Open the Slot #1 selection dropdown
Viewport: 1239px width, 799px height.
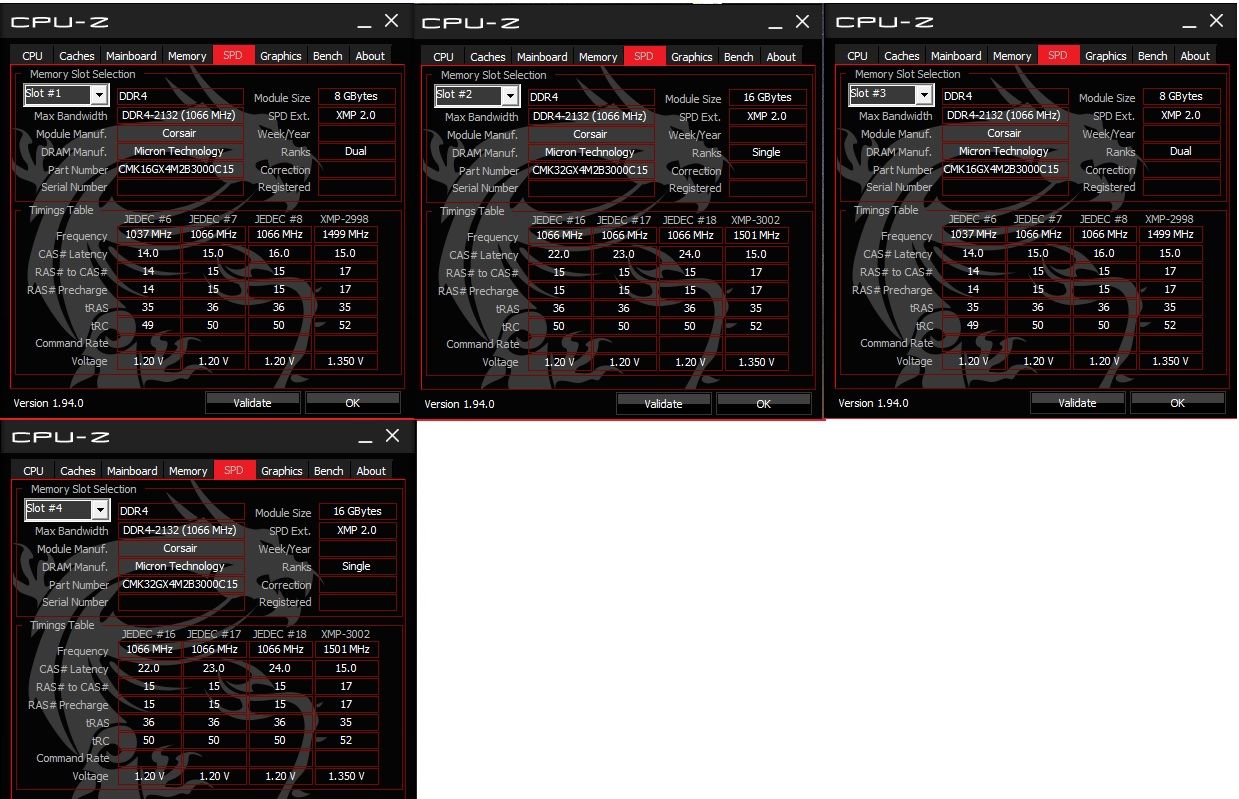click(66, 95)
